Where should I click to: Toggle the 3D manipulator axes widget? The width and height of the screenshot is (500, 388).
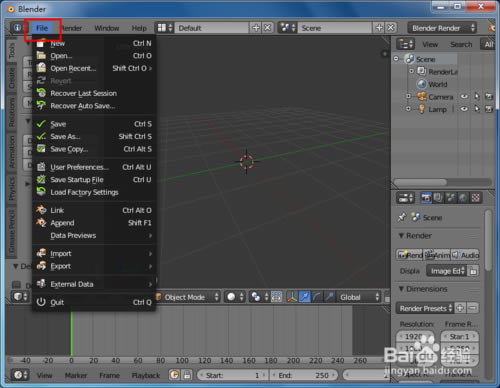292,297
